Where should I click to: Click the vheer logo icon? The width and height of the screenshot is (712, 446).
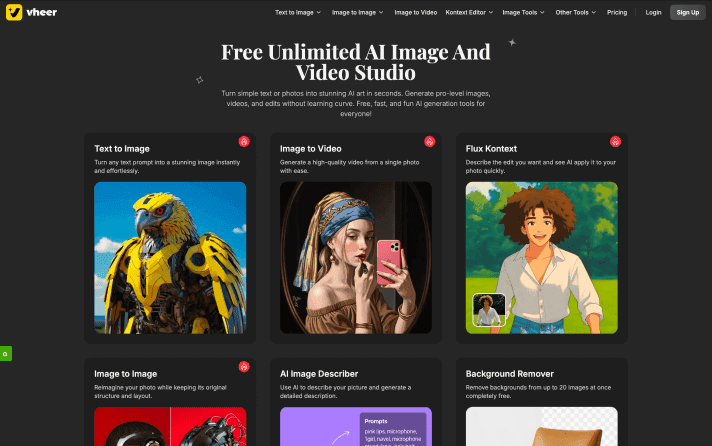(x=14, y=12)
